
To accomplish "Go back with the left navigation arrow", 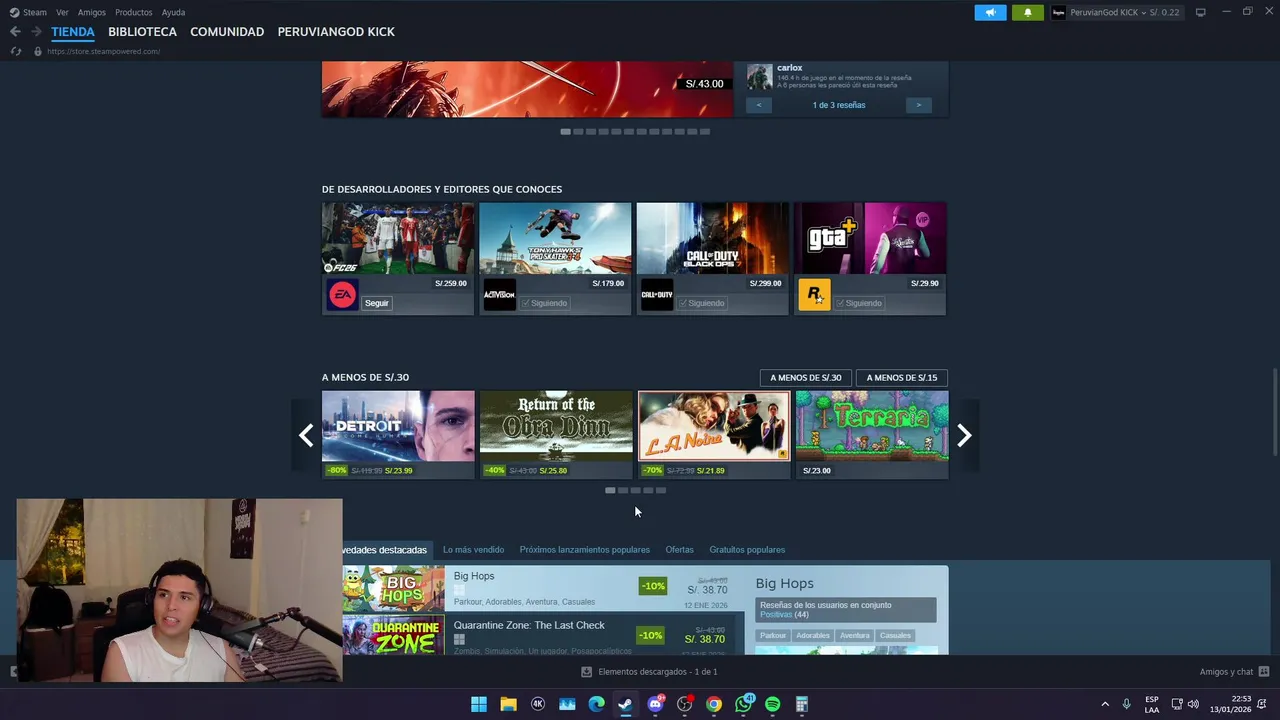I will point(15,32).
